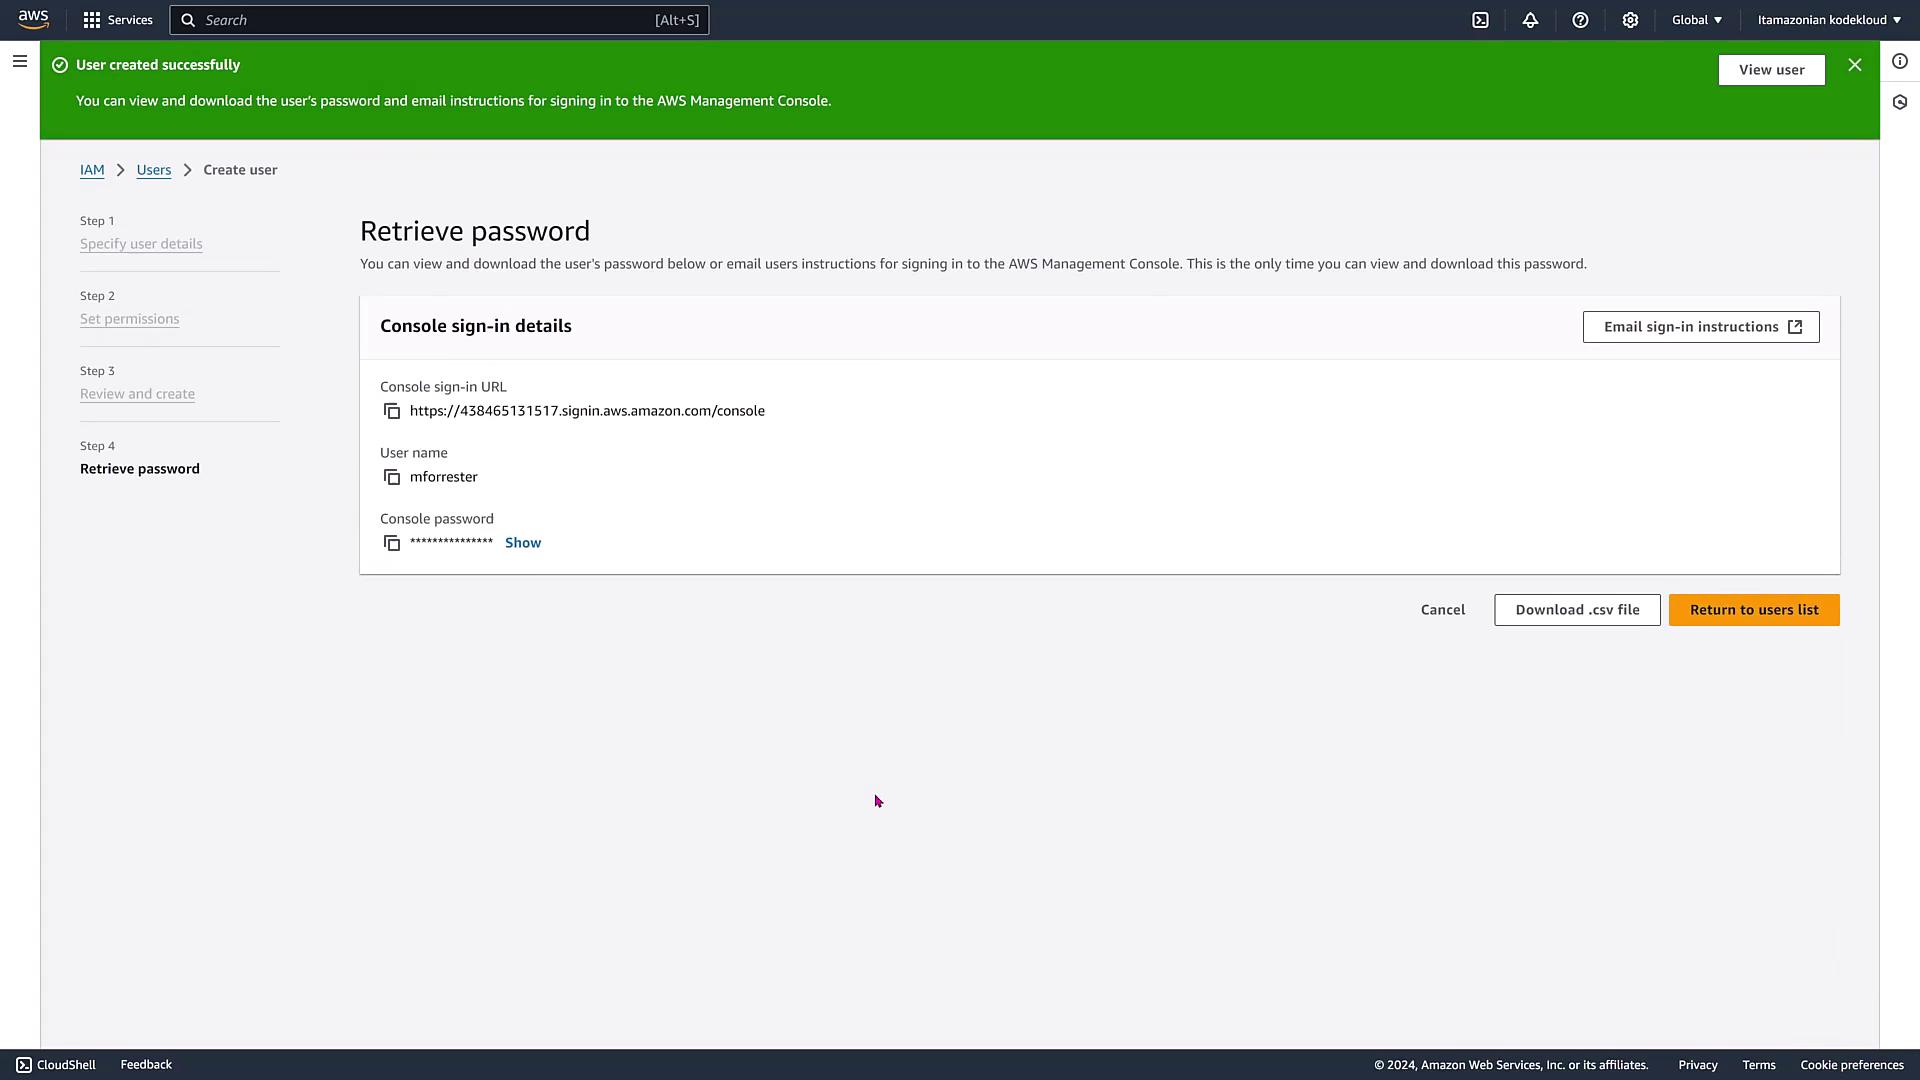Expand the Global region dropdown
The width and height of the screenshot is (1920, 1080).
tap(1696, 20)
